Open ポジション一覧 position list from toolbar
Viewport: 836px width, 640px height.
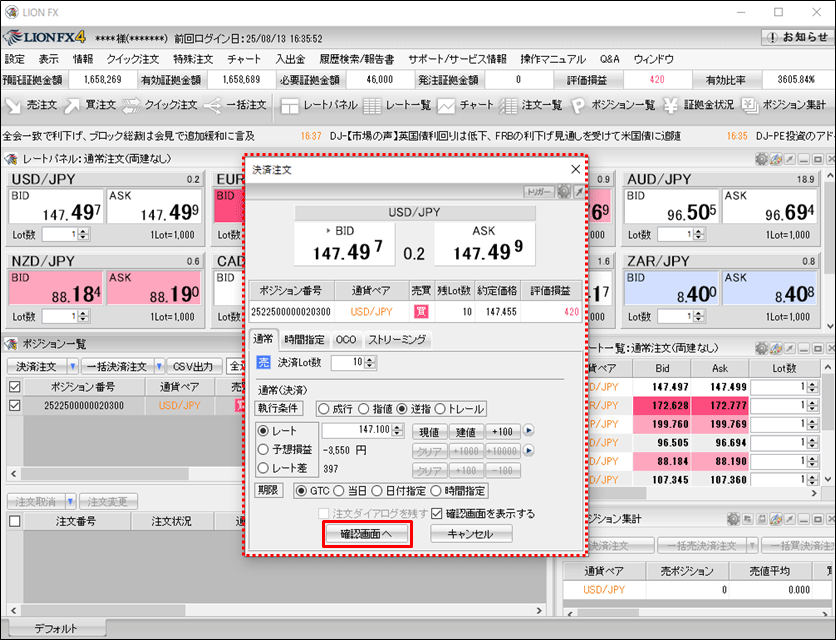point(620,105)
